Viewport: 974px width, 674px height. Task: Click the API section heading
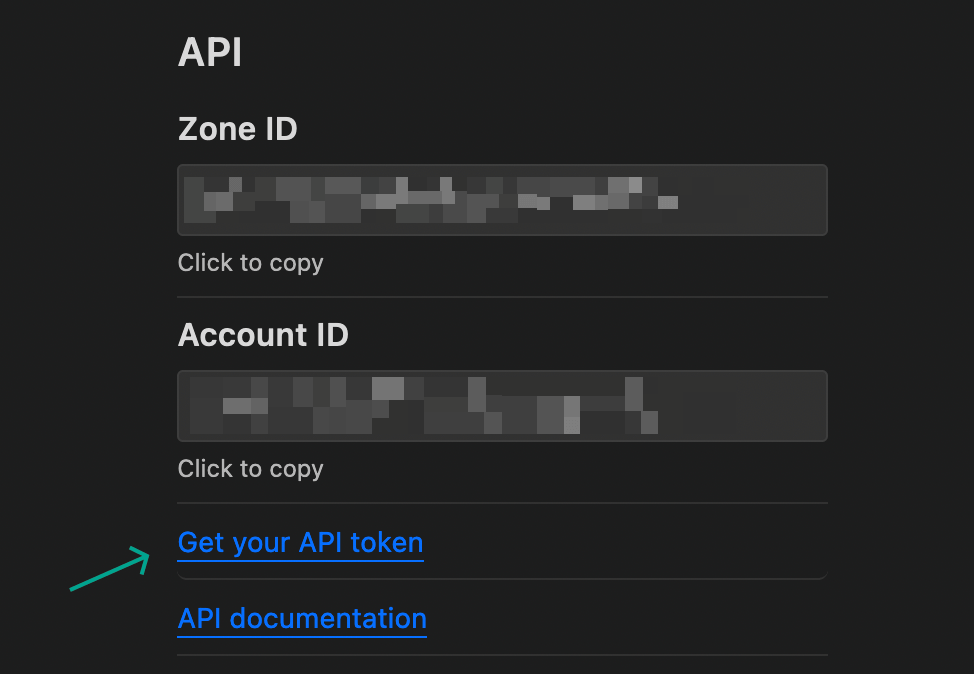(x=209, y=52)
